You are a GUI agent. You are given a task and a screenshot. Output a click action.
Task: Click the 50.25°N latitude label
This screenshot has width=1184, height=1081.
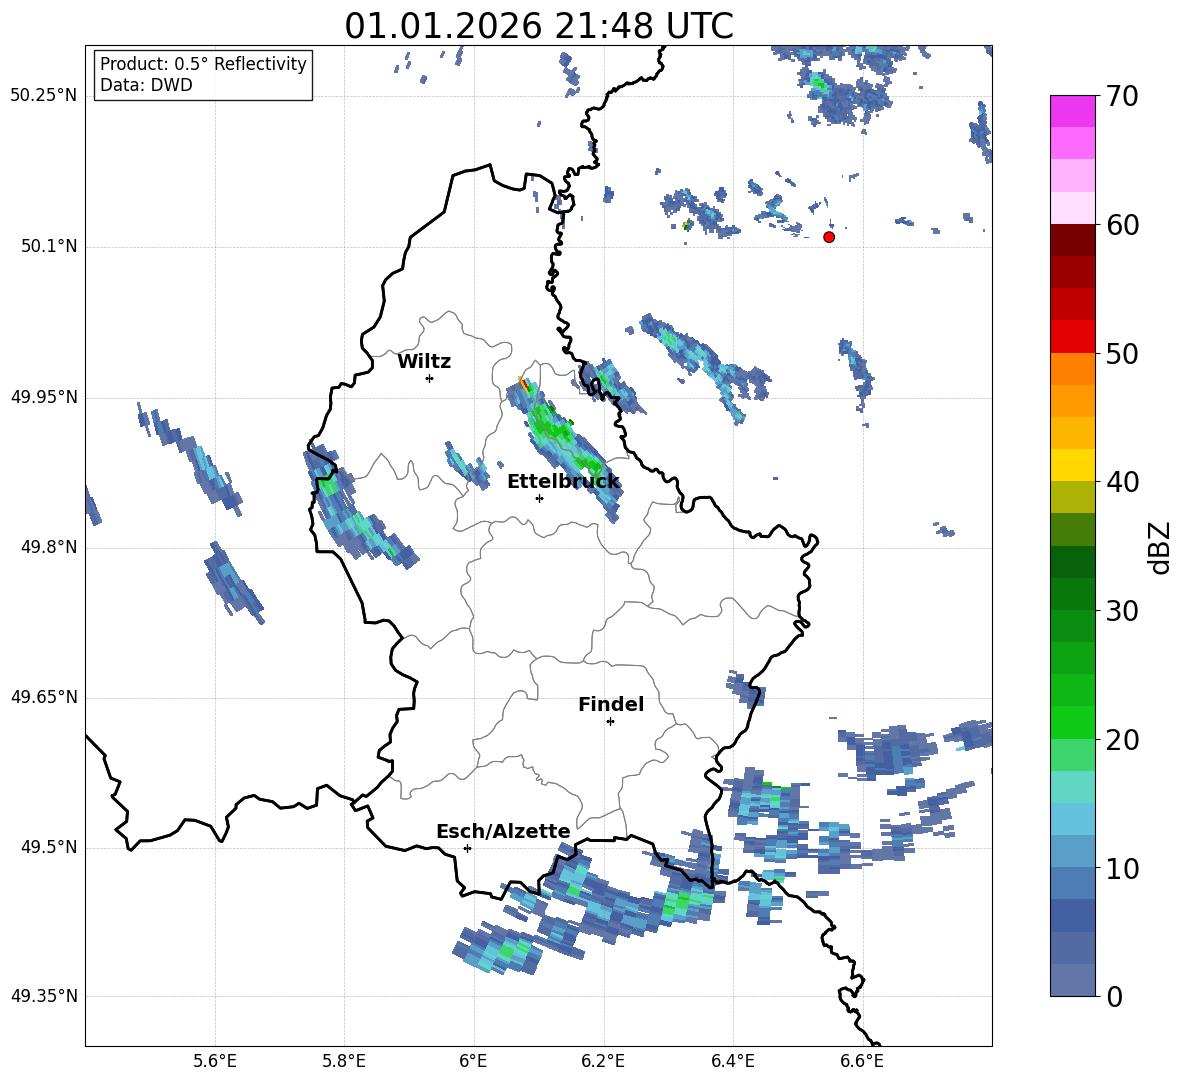pos(44,96)
